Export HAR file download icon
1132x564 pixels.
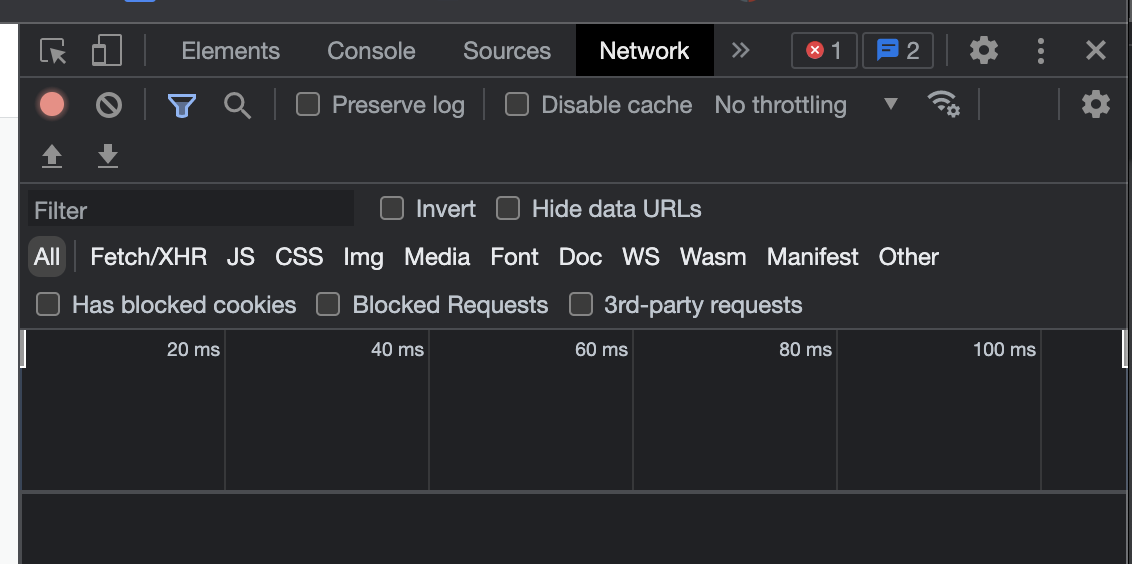tap(108, 156)
